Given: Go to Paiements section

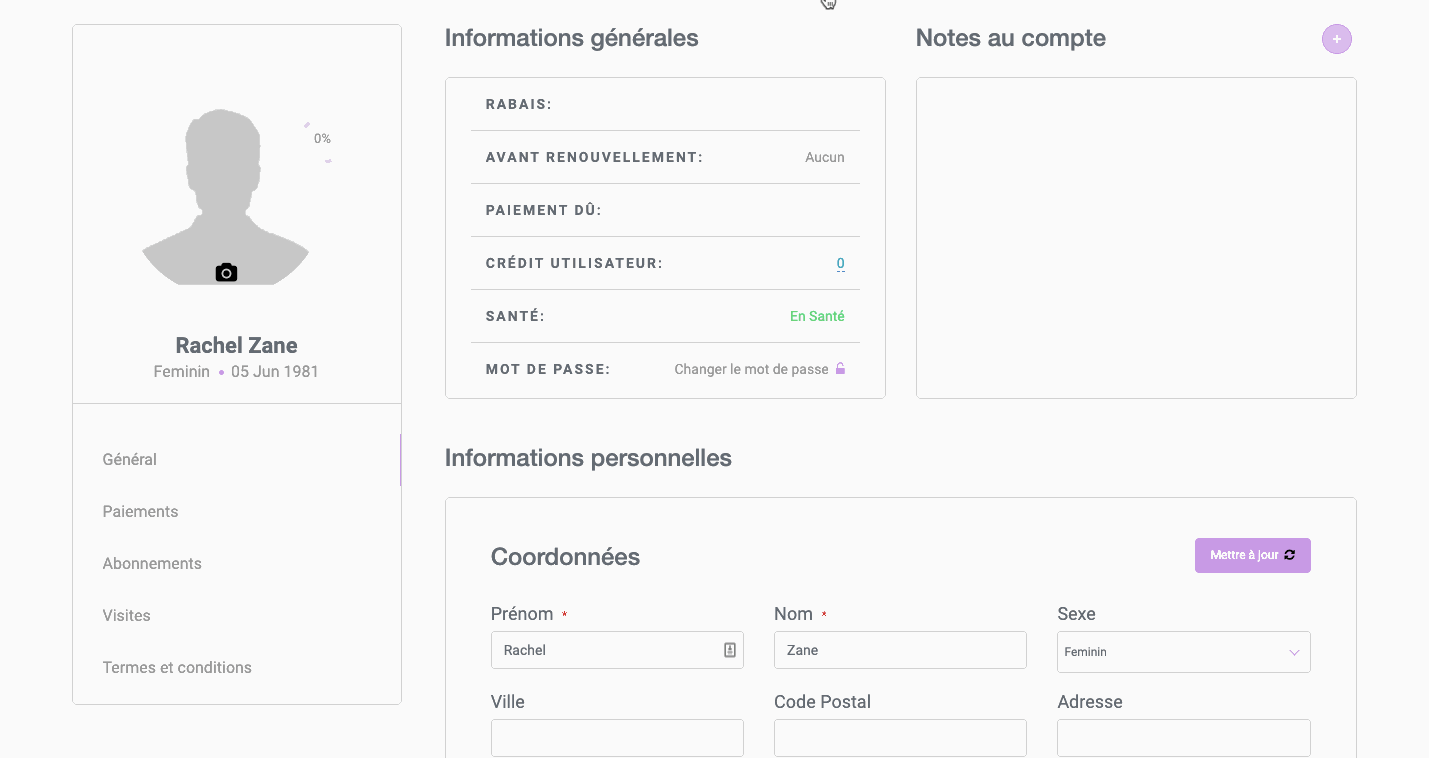Looking at the screenshot, I should pos(140,512).
